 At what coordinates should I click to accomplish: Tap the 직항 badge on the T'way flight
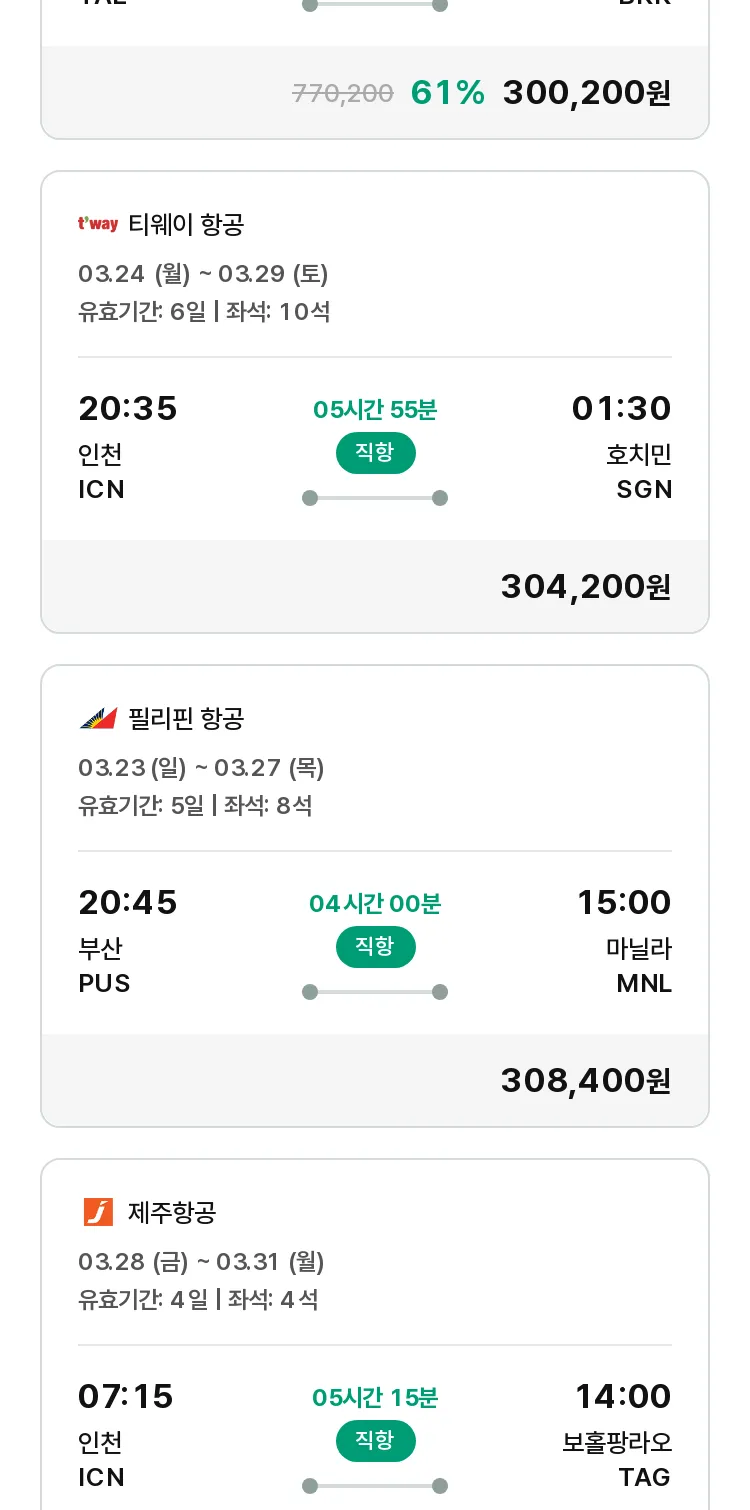point(375,453)
